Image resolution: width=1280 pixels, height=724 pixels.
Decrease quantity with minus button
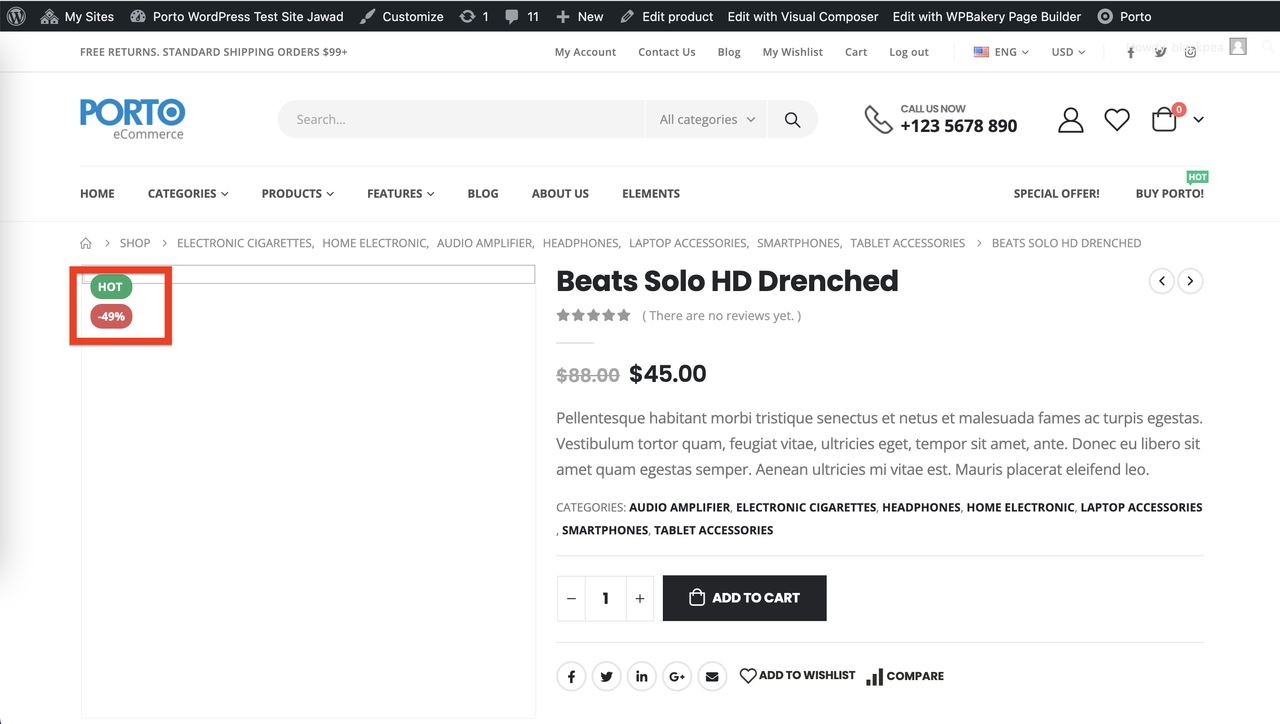click(x=571, y=598)
